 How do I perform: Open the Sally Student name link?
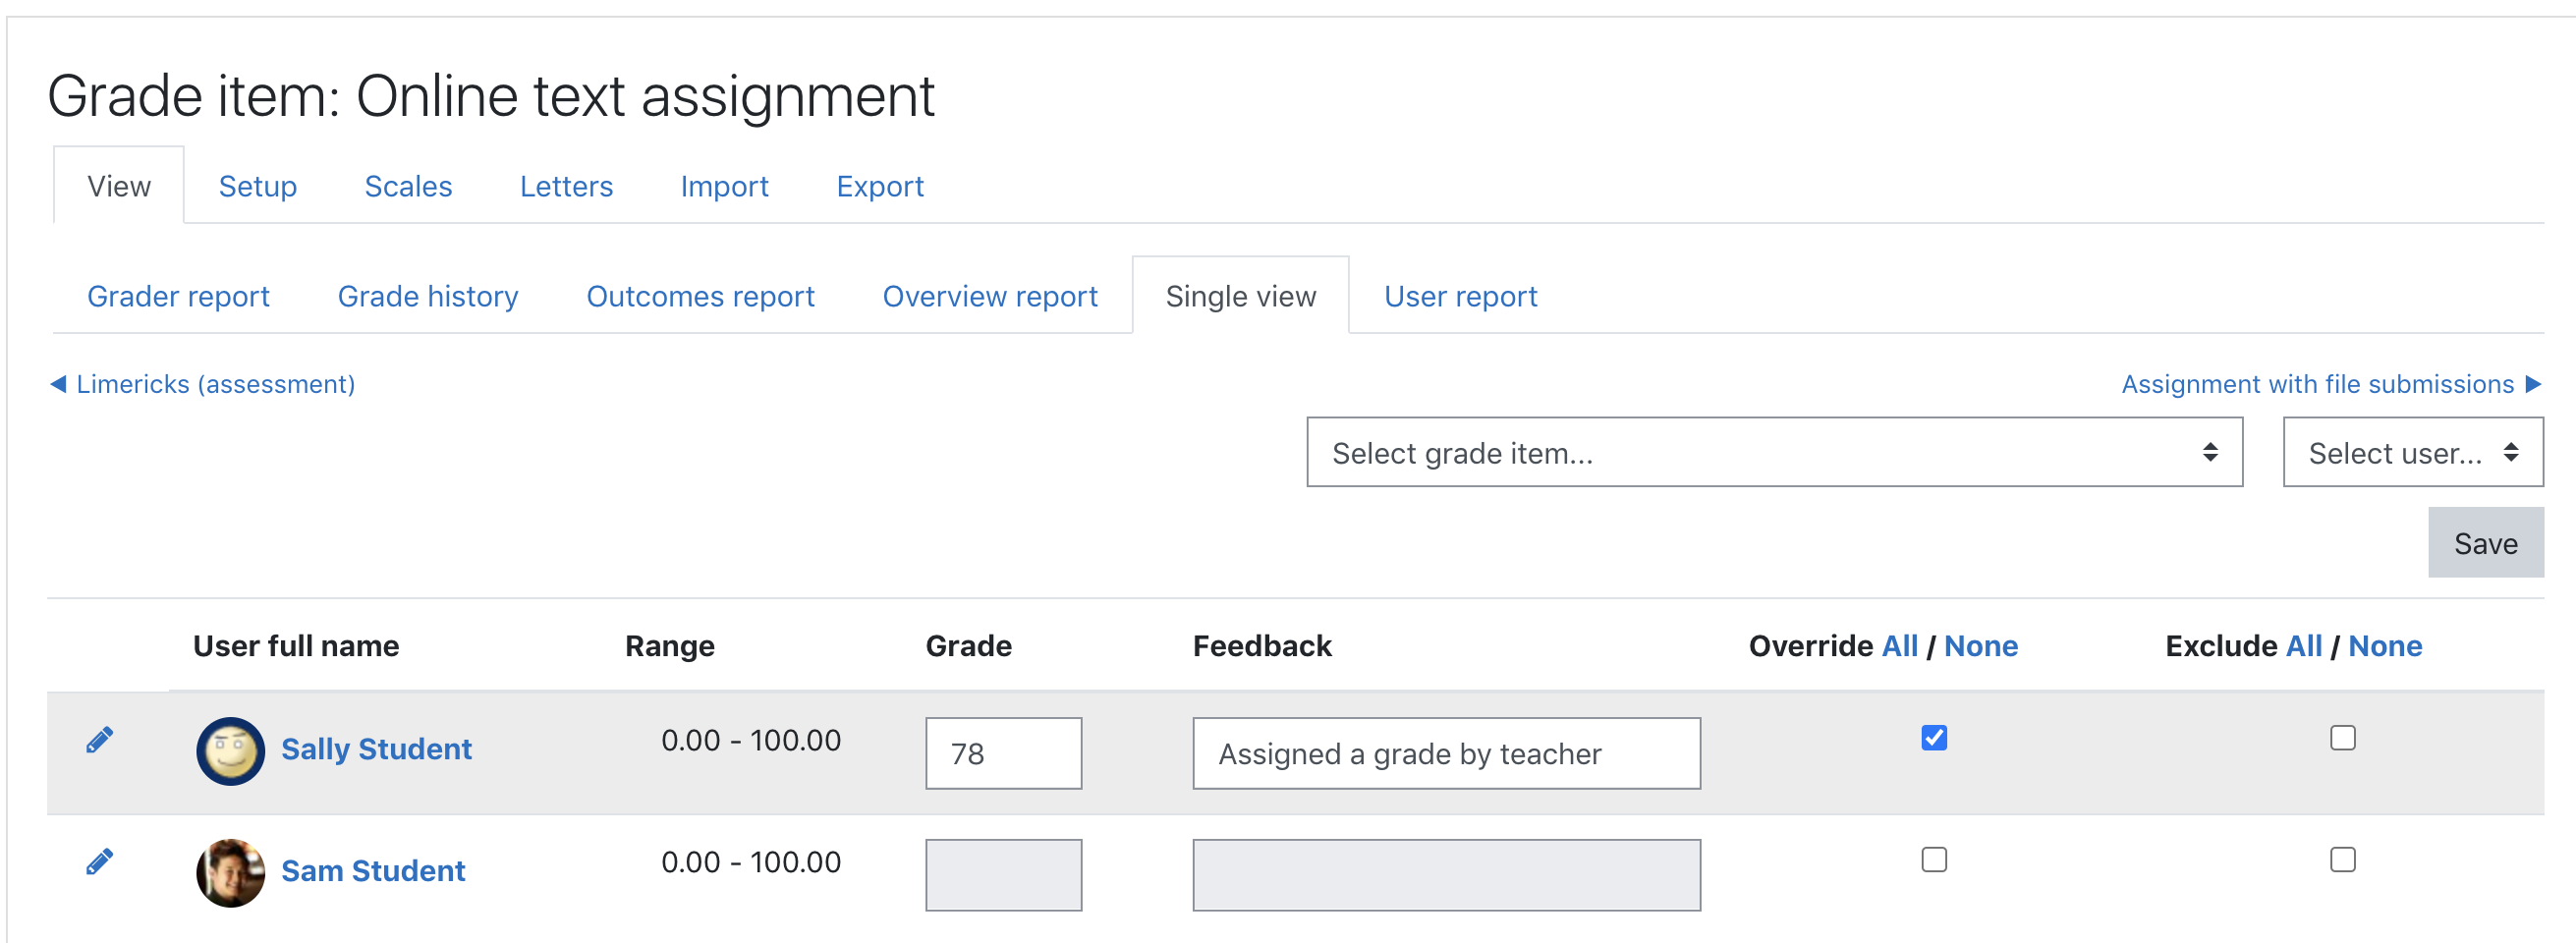[376, 749]
